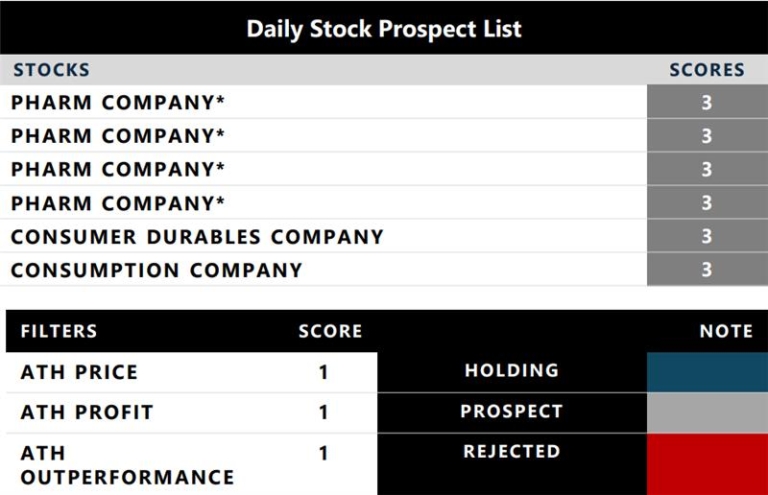Screen dimensions: 768x495
Task: Click the HOLDING legend label
Action: (x=511, y=371)
